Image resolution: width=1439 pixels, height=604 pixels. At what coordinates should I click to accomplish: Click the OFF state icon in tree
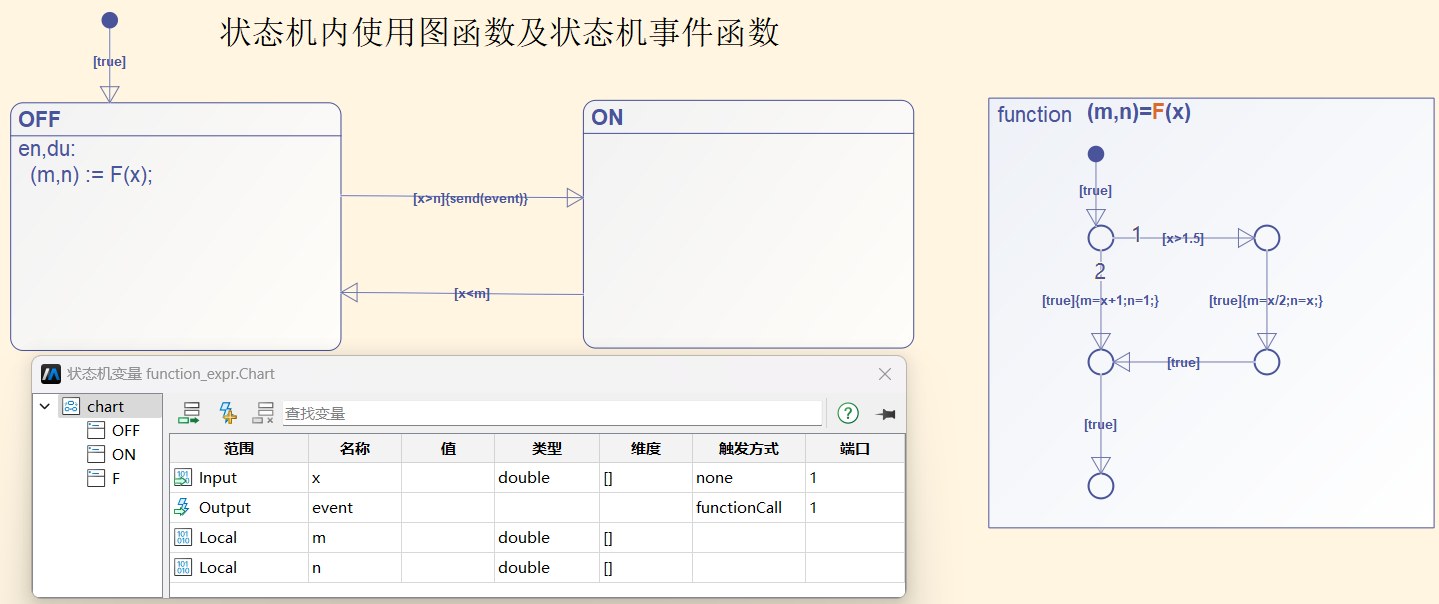click(x=96, y=430)
